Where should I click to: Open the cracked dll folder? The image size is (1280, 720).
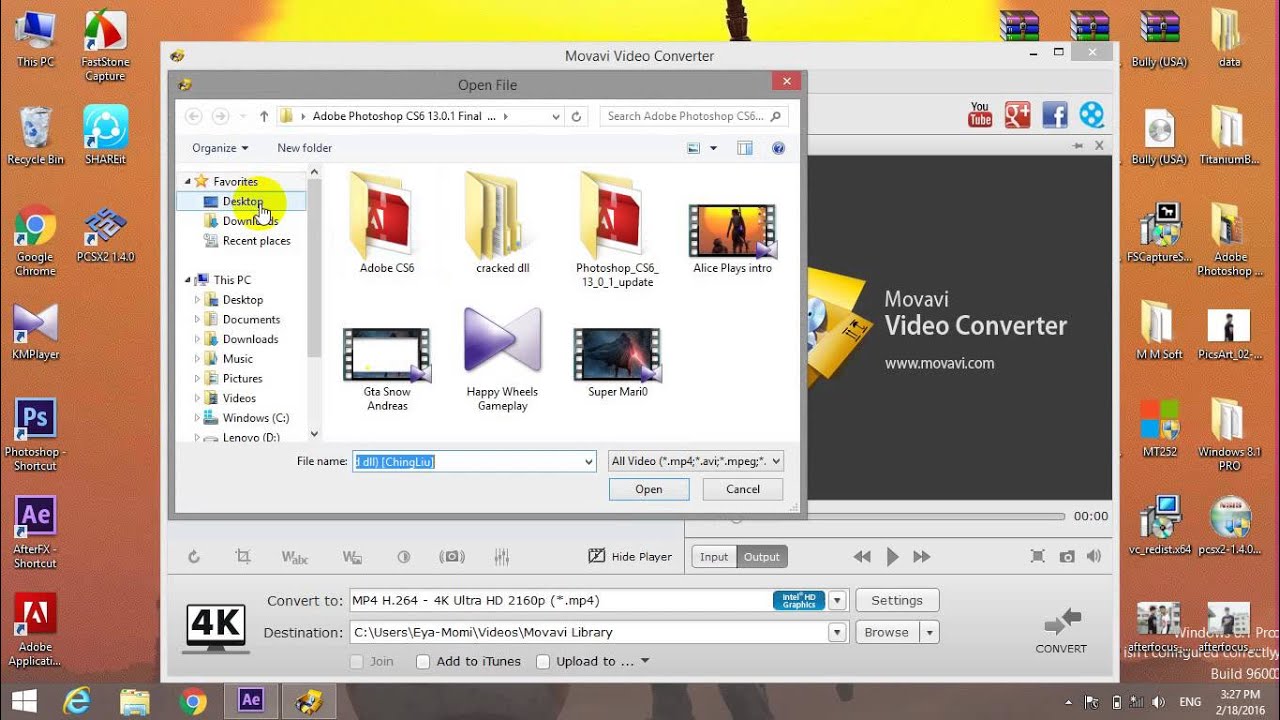click(503, 223)
